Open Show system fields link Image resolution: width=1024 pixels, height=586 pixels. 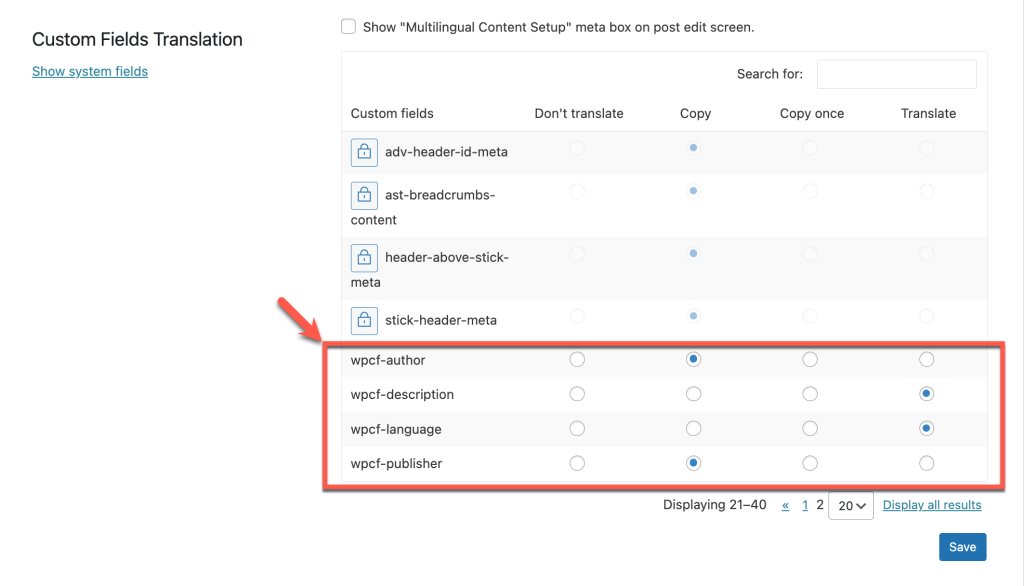90,71
